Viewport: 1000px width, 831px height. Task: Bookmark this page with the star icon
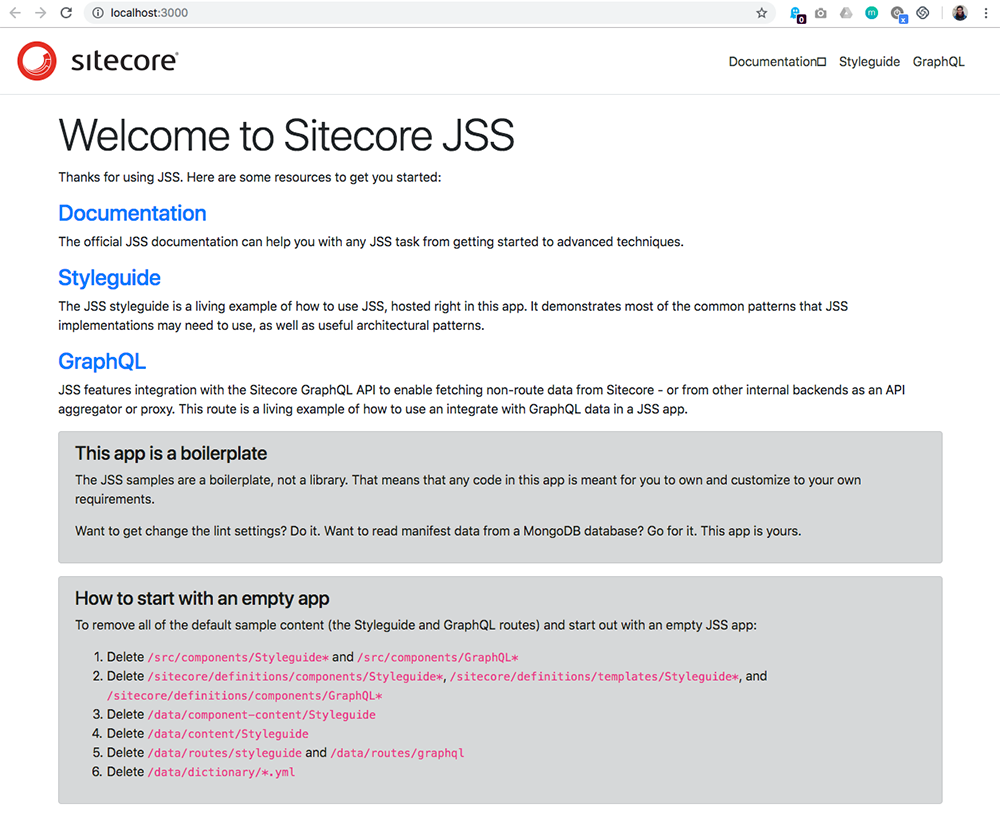pos(761,13)
